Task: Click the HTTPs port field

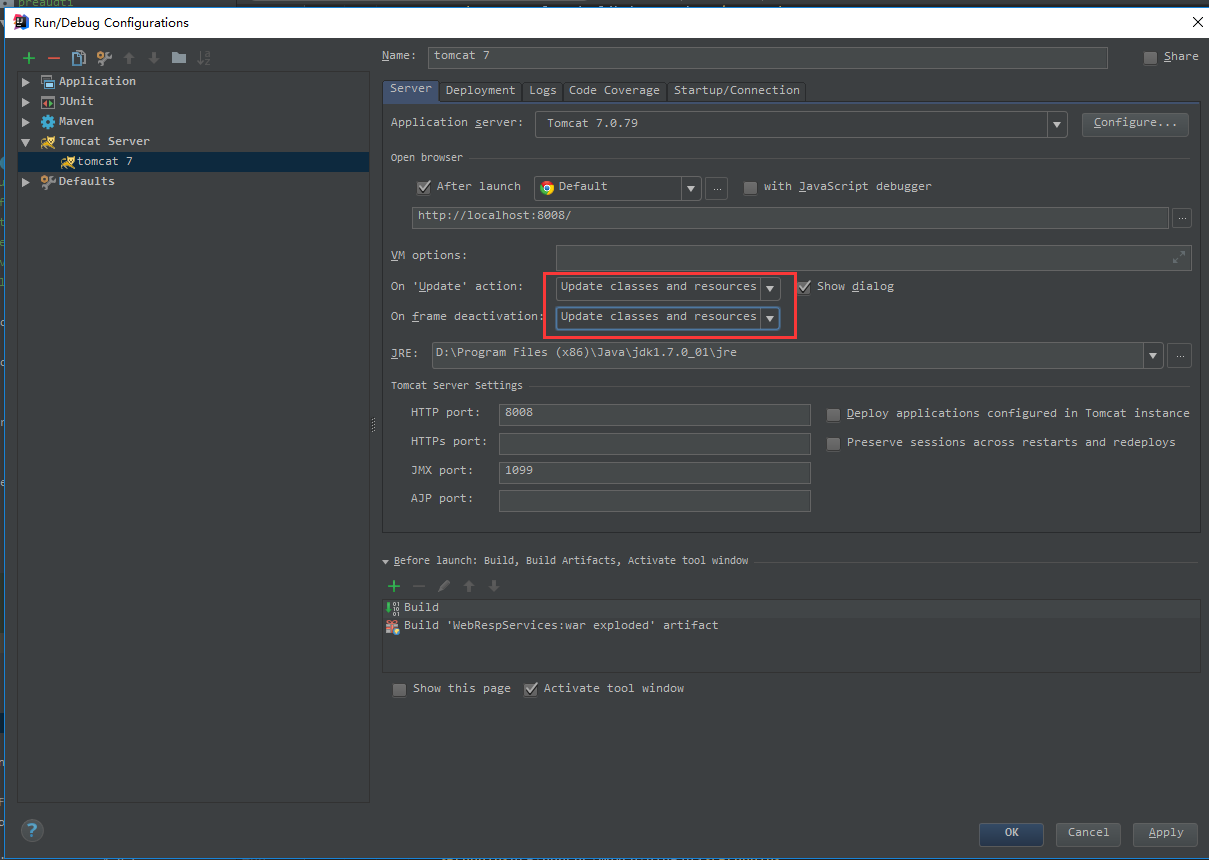Action: (654, 443)
